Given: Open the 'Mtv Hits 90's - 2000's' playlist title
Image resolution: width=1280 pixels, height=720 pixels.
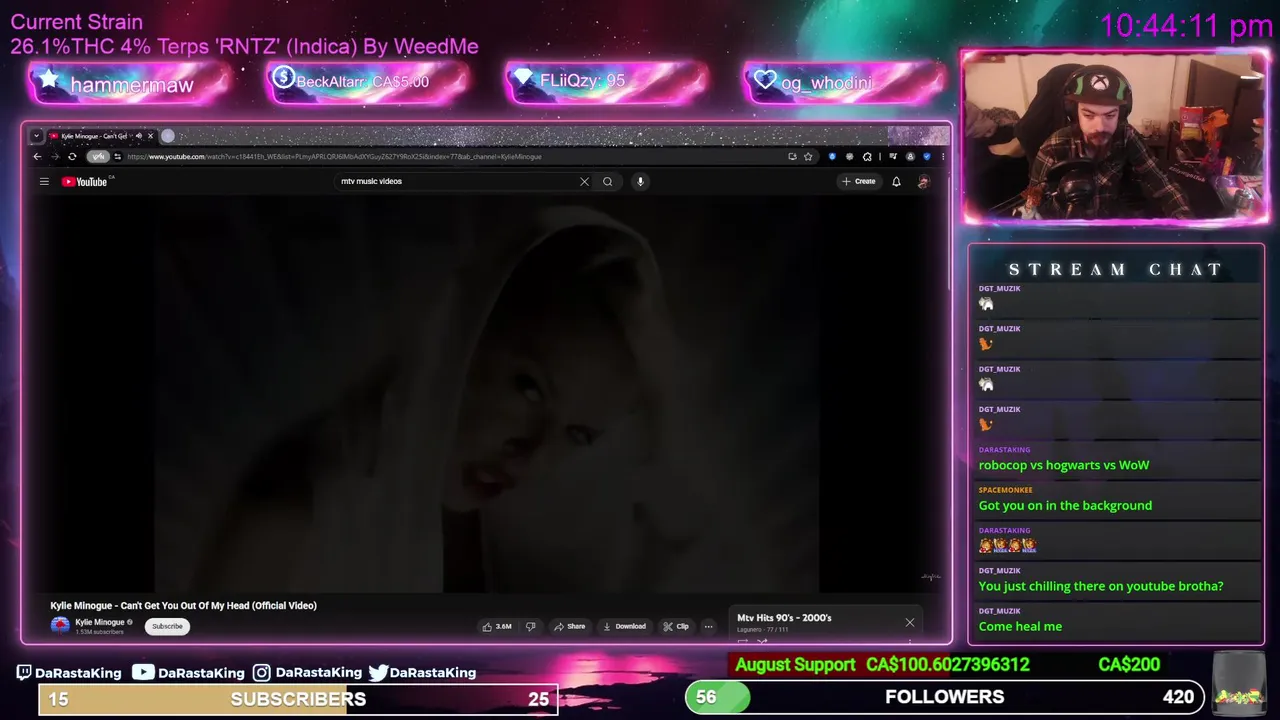Looking at the screenshot, I should click(784, 618).
